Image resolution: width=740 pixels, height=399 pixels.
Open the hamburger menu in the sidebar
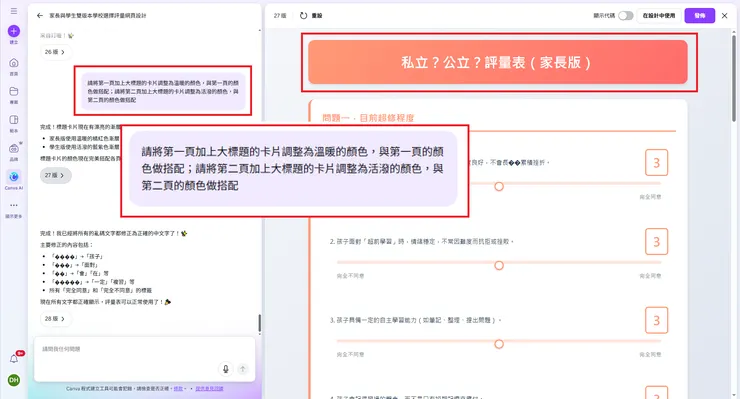point(14,11)
